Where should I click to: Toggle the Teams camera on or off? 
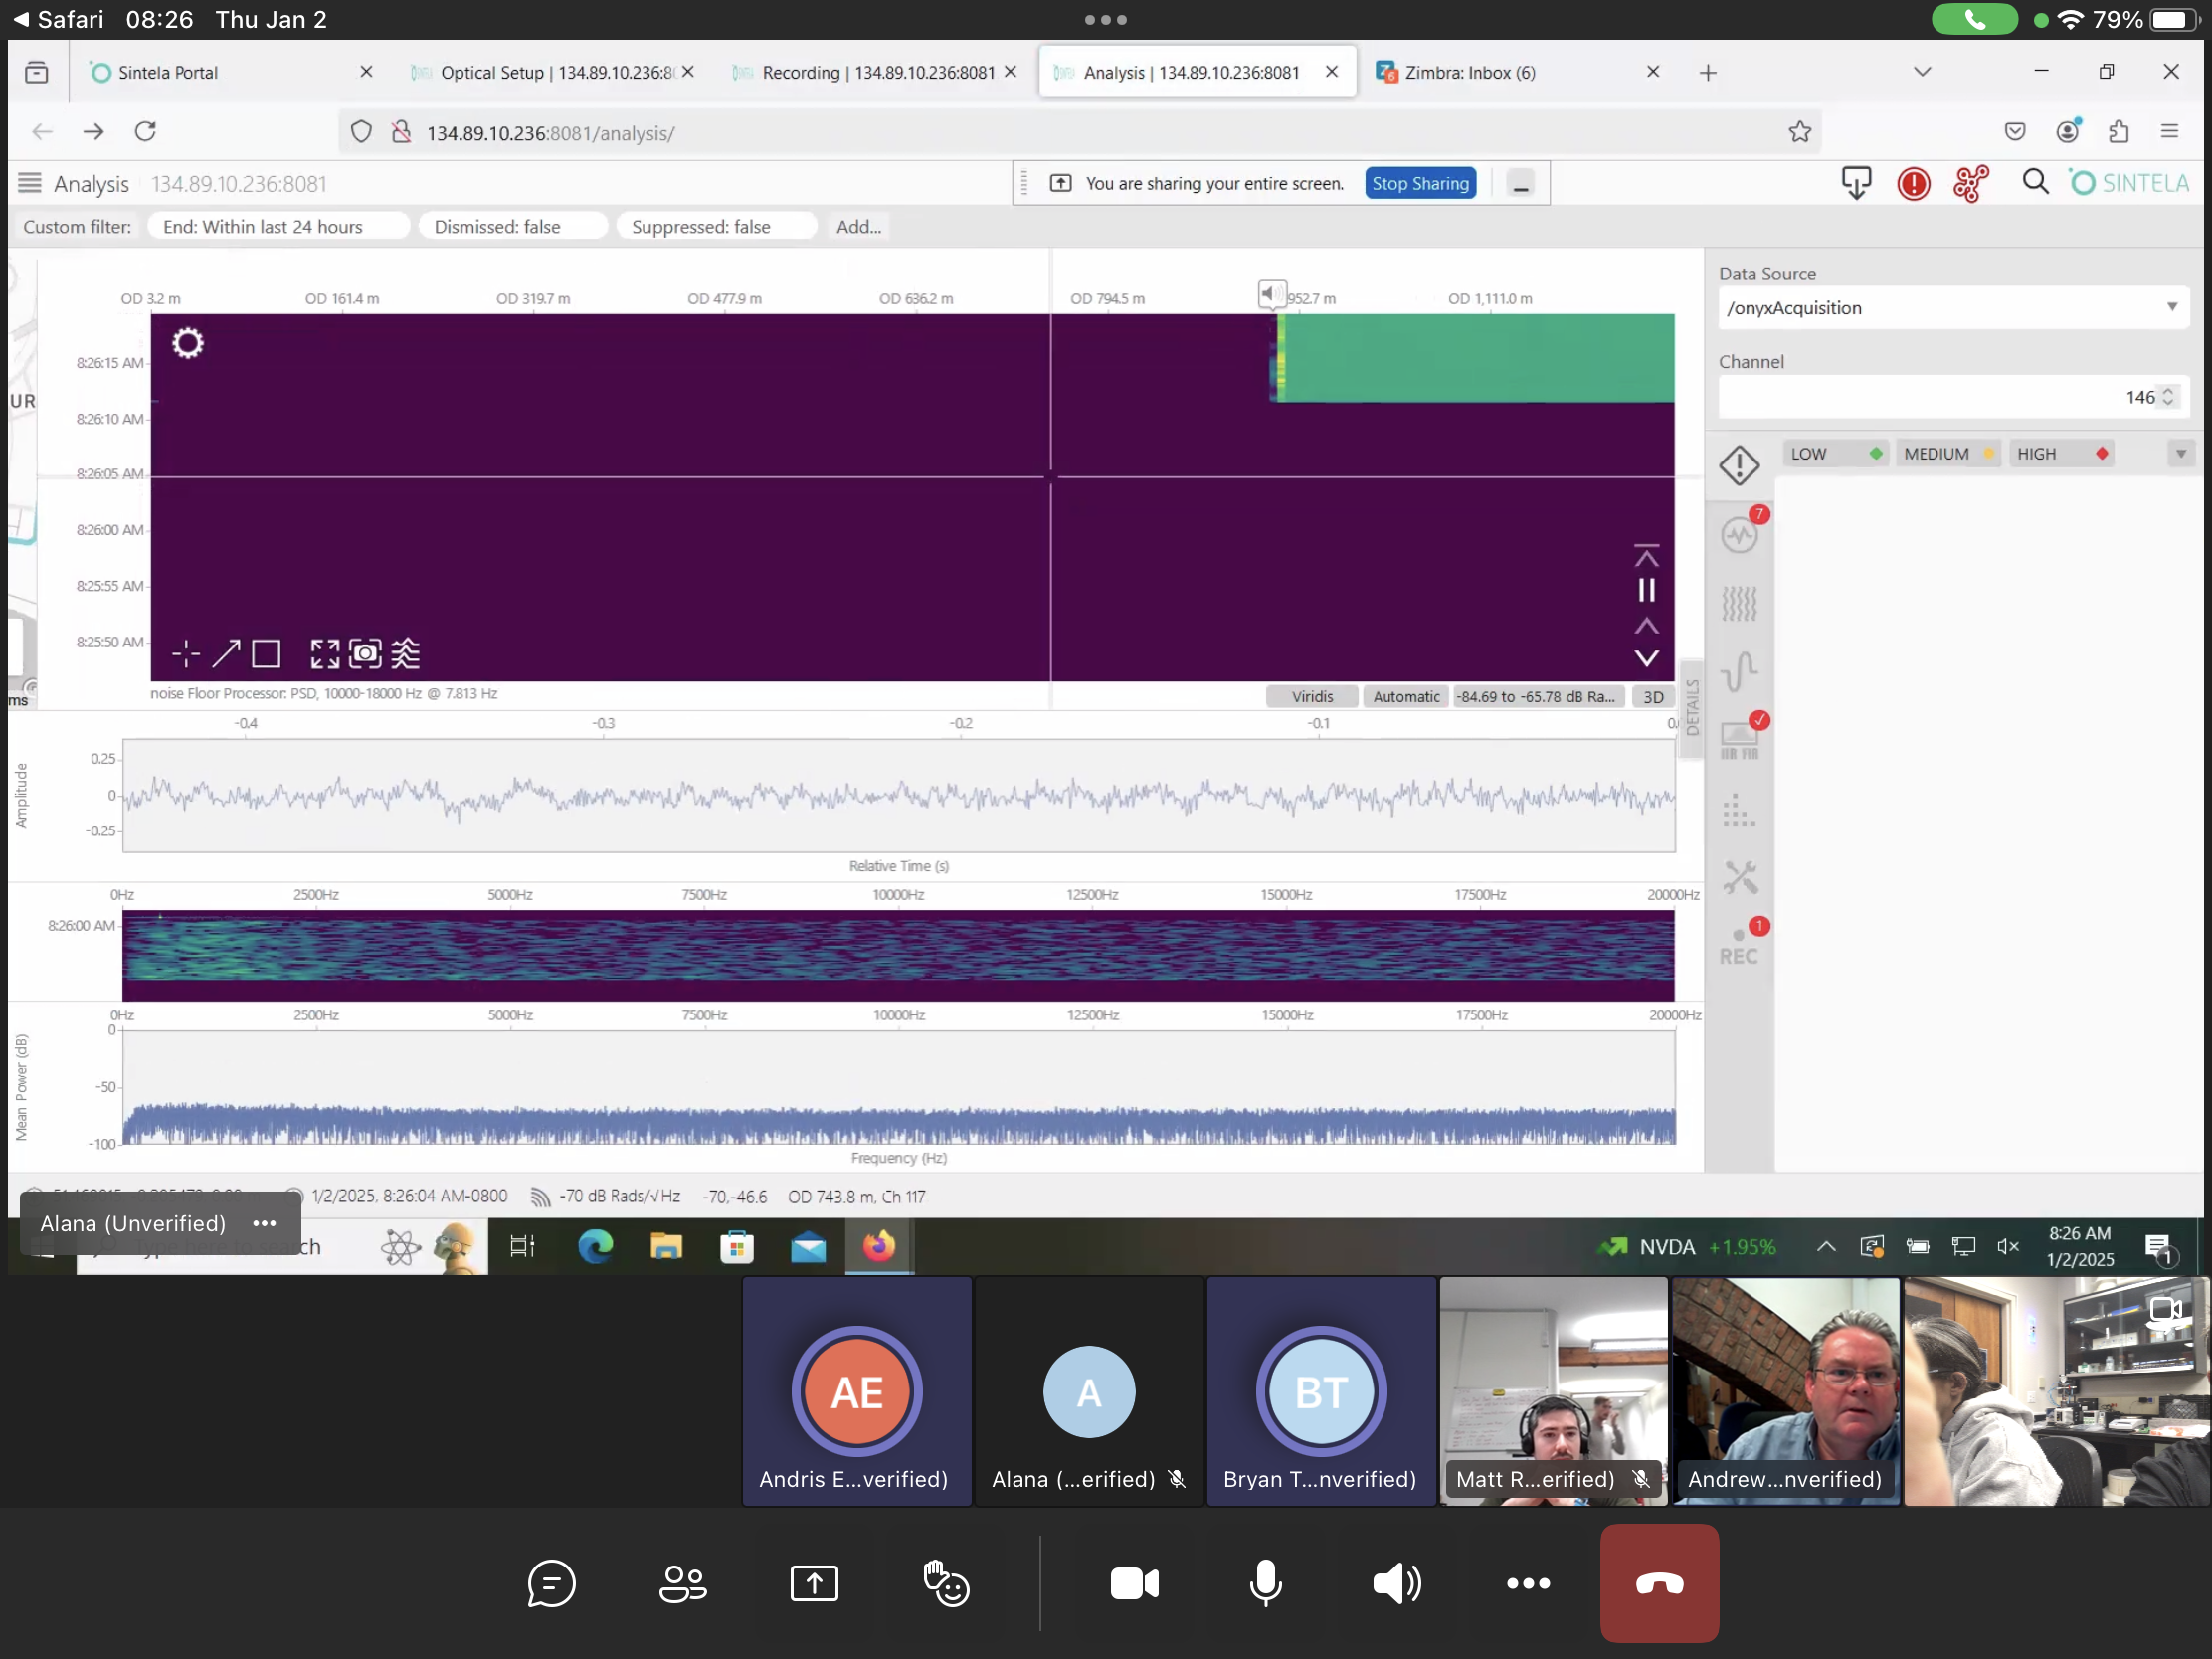(x=1134, y=1582)
